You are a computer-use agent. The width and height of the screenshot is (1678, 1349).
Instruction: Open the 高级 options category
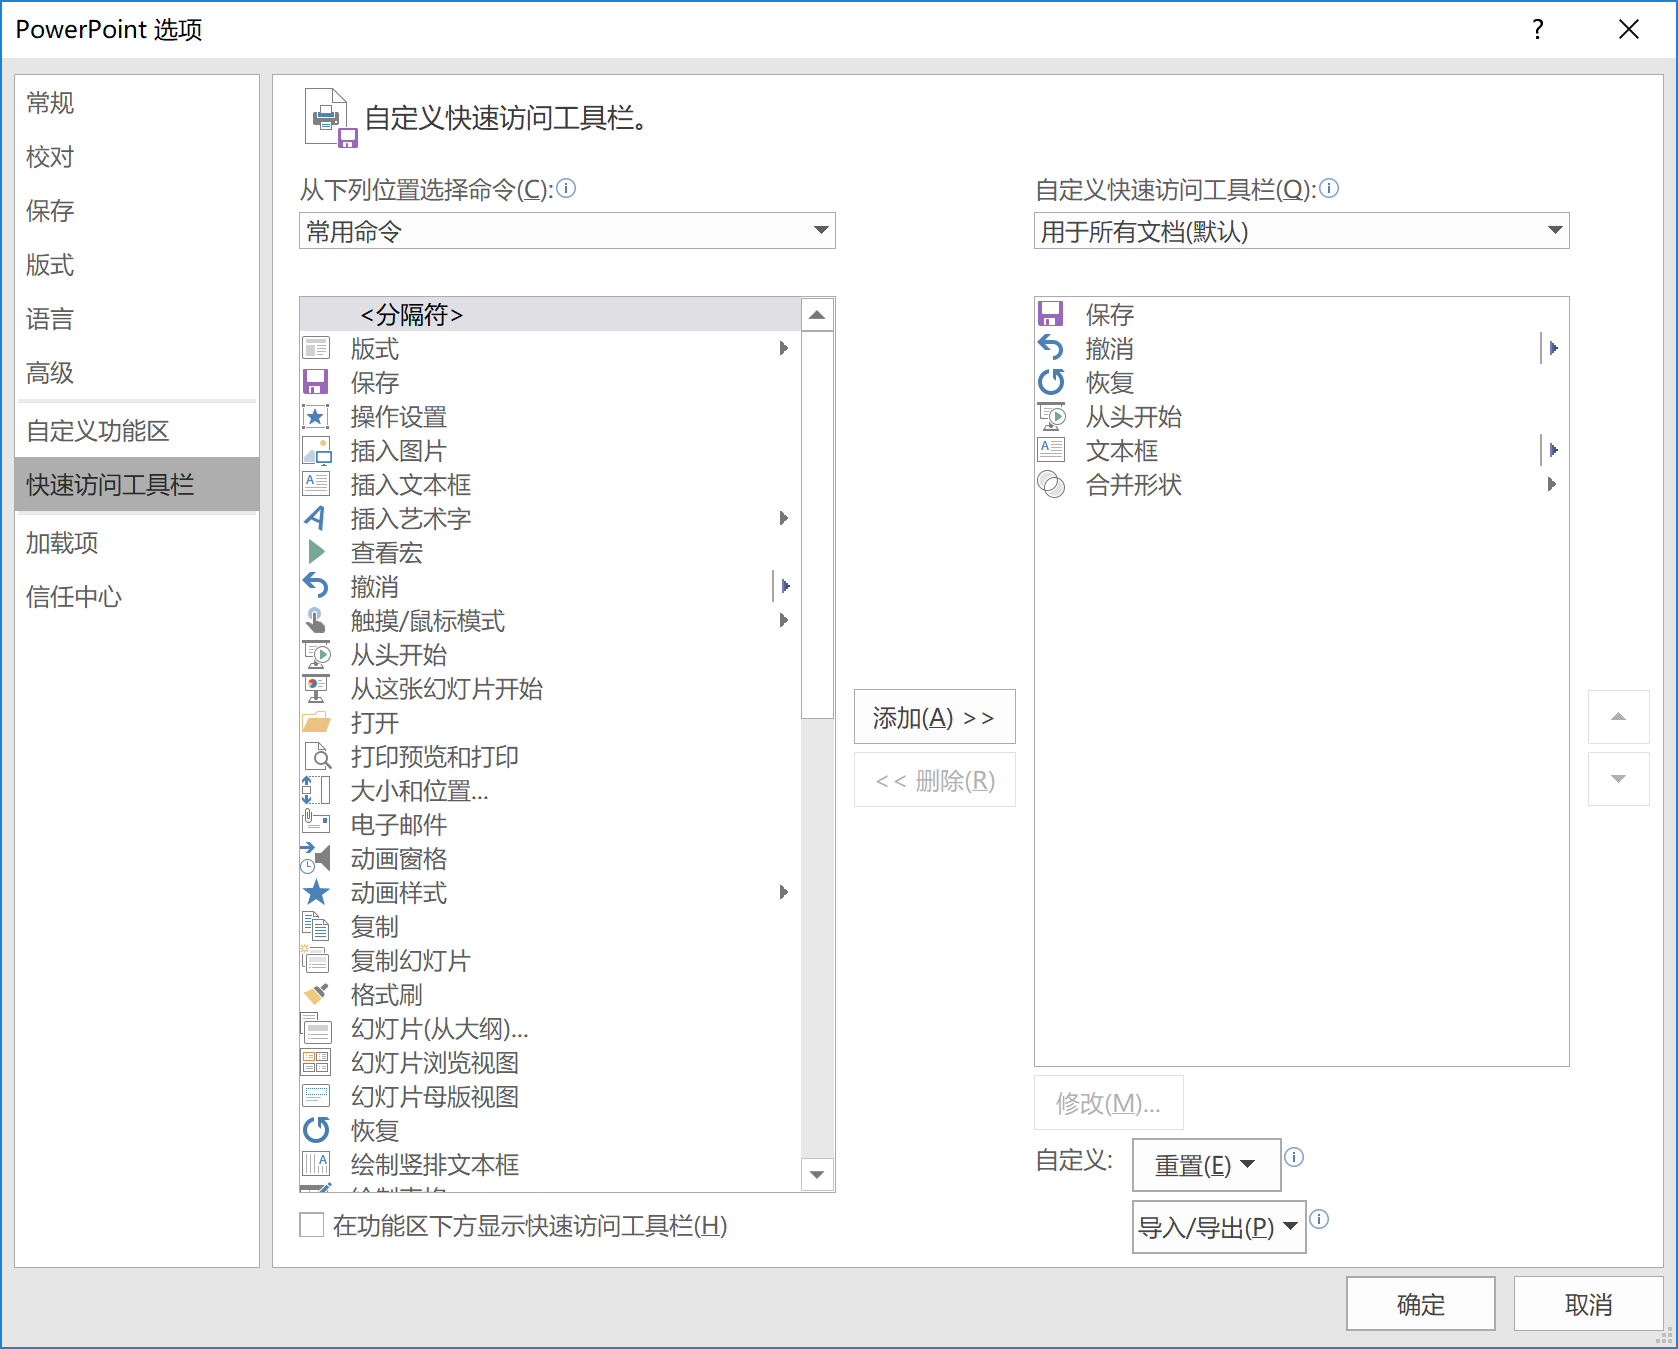(136, 372)
